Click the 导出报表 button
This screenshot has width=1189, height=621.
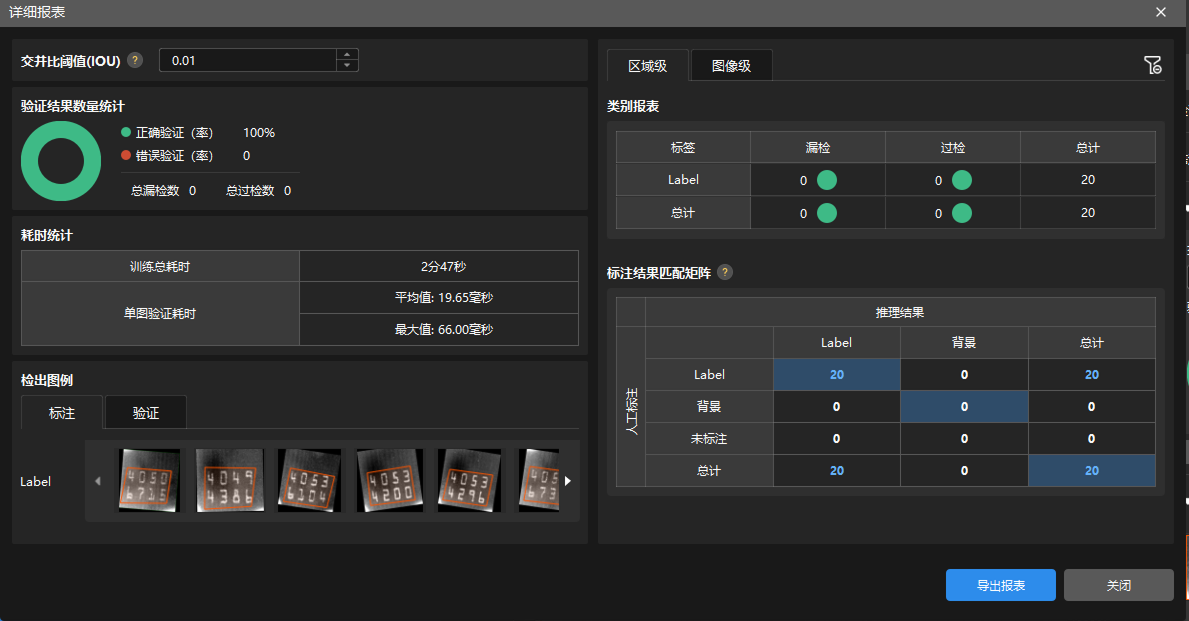click(1000, 585)
